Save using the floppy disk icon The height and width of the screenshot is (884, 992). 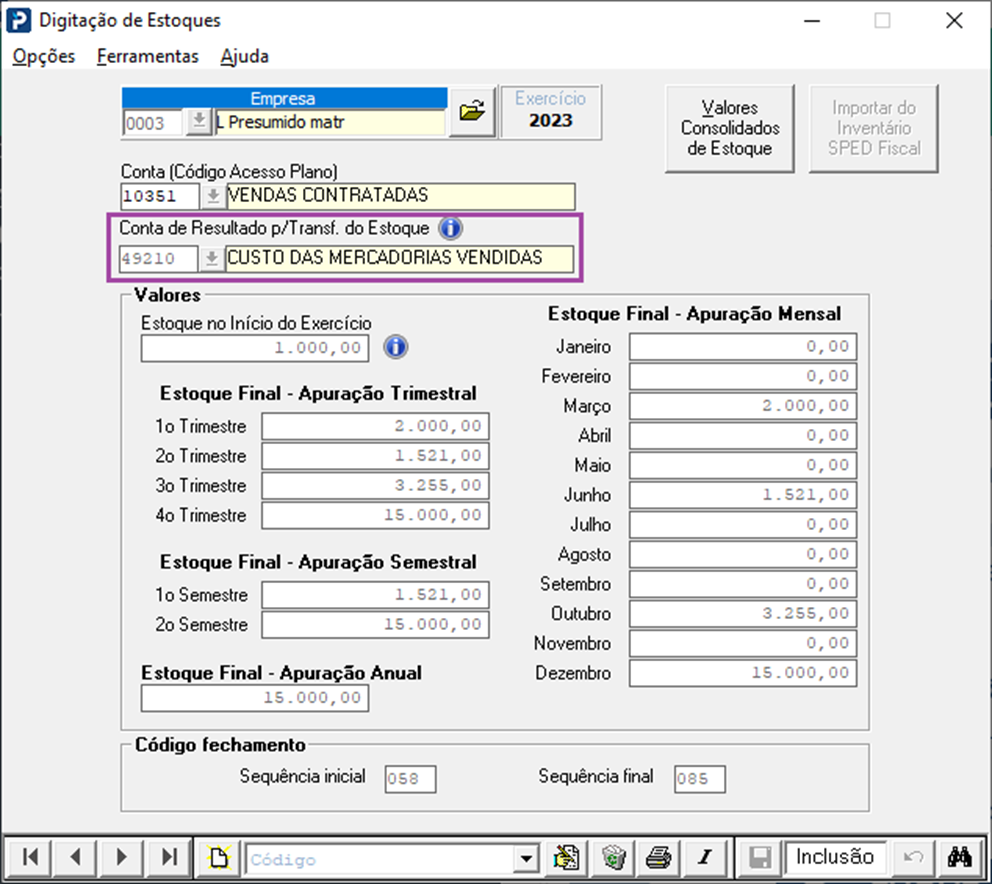pos(759,857)
